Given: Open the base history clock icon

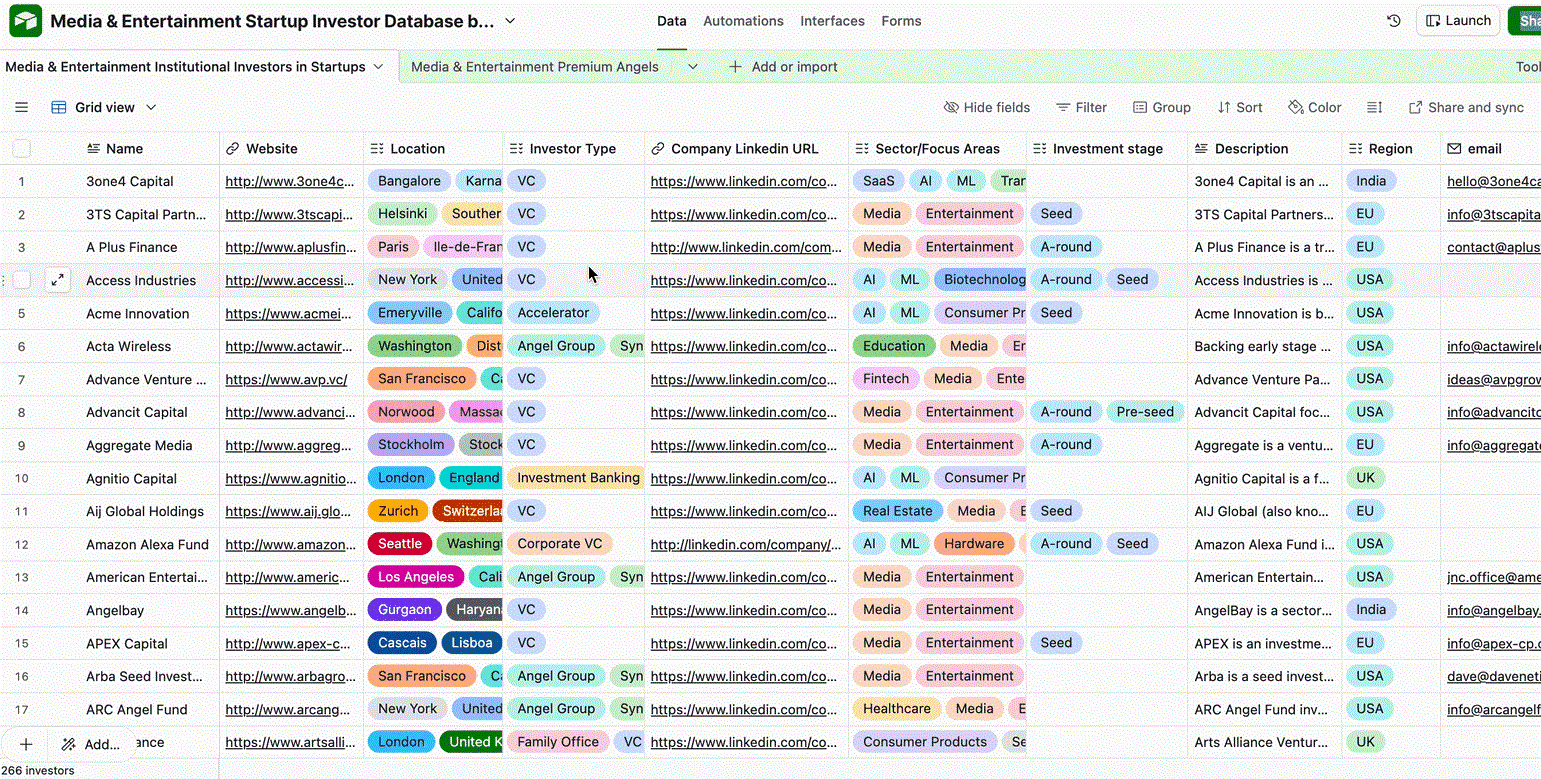Looking at the screenshot, I should click(x=1394, y=21).
